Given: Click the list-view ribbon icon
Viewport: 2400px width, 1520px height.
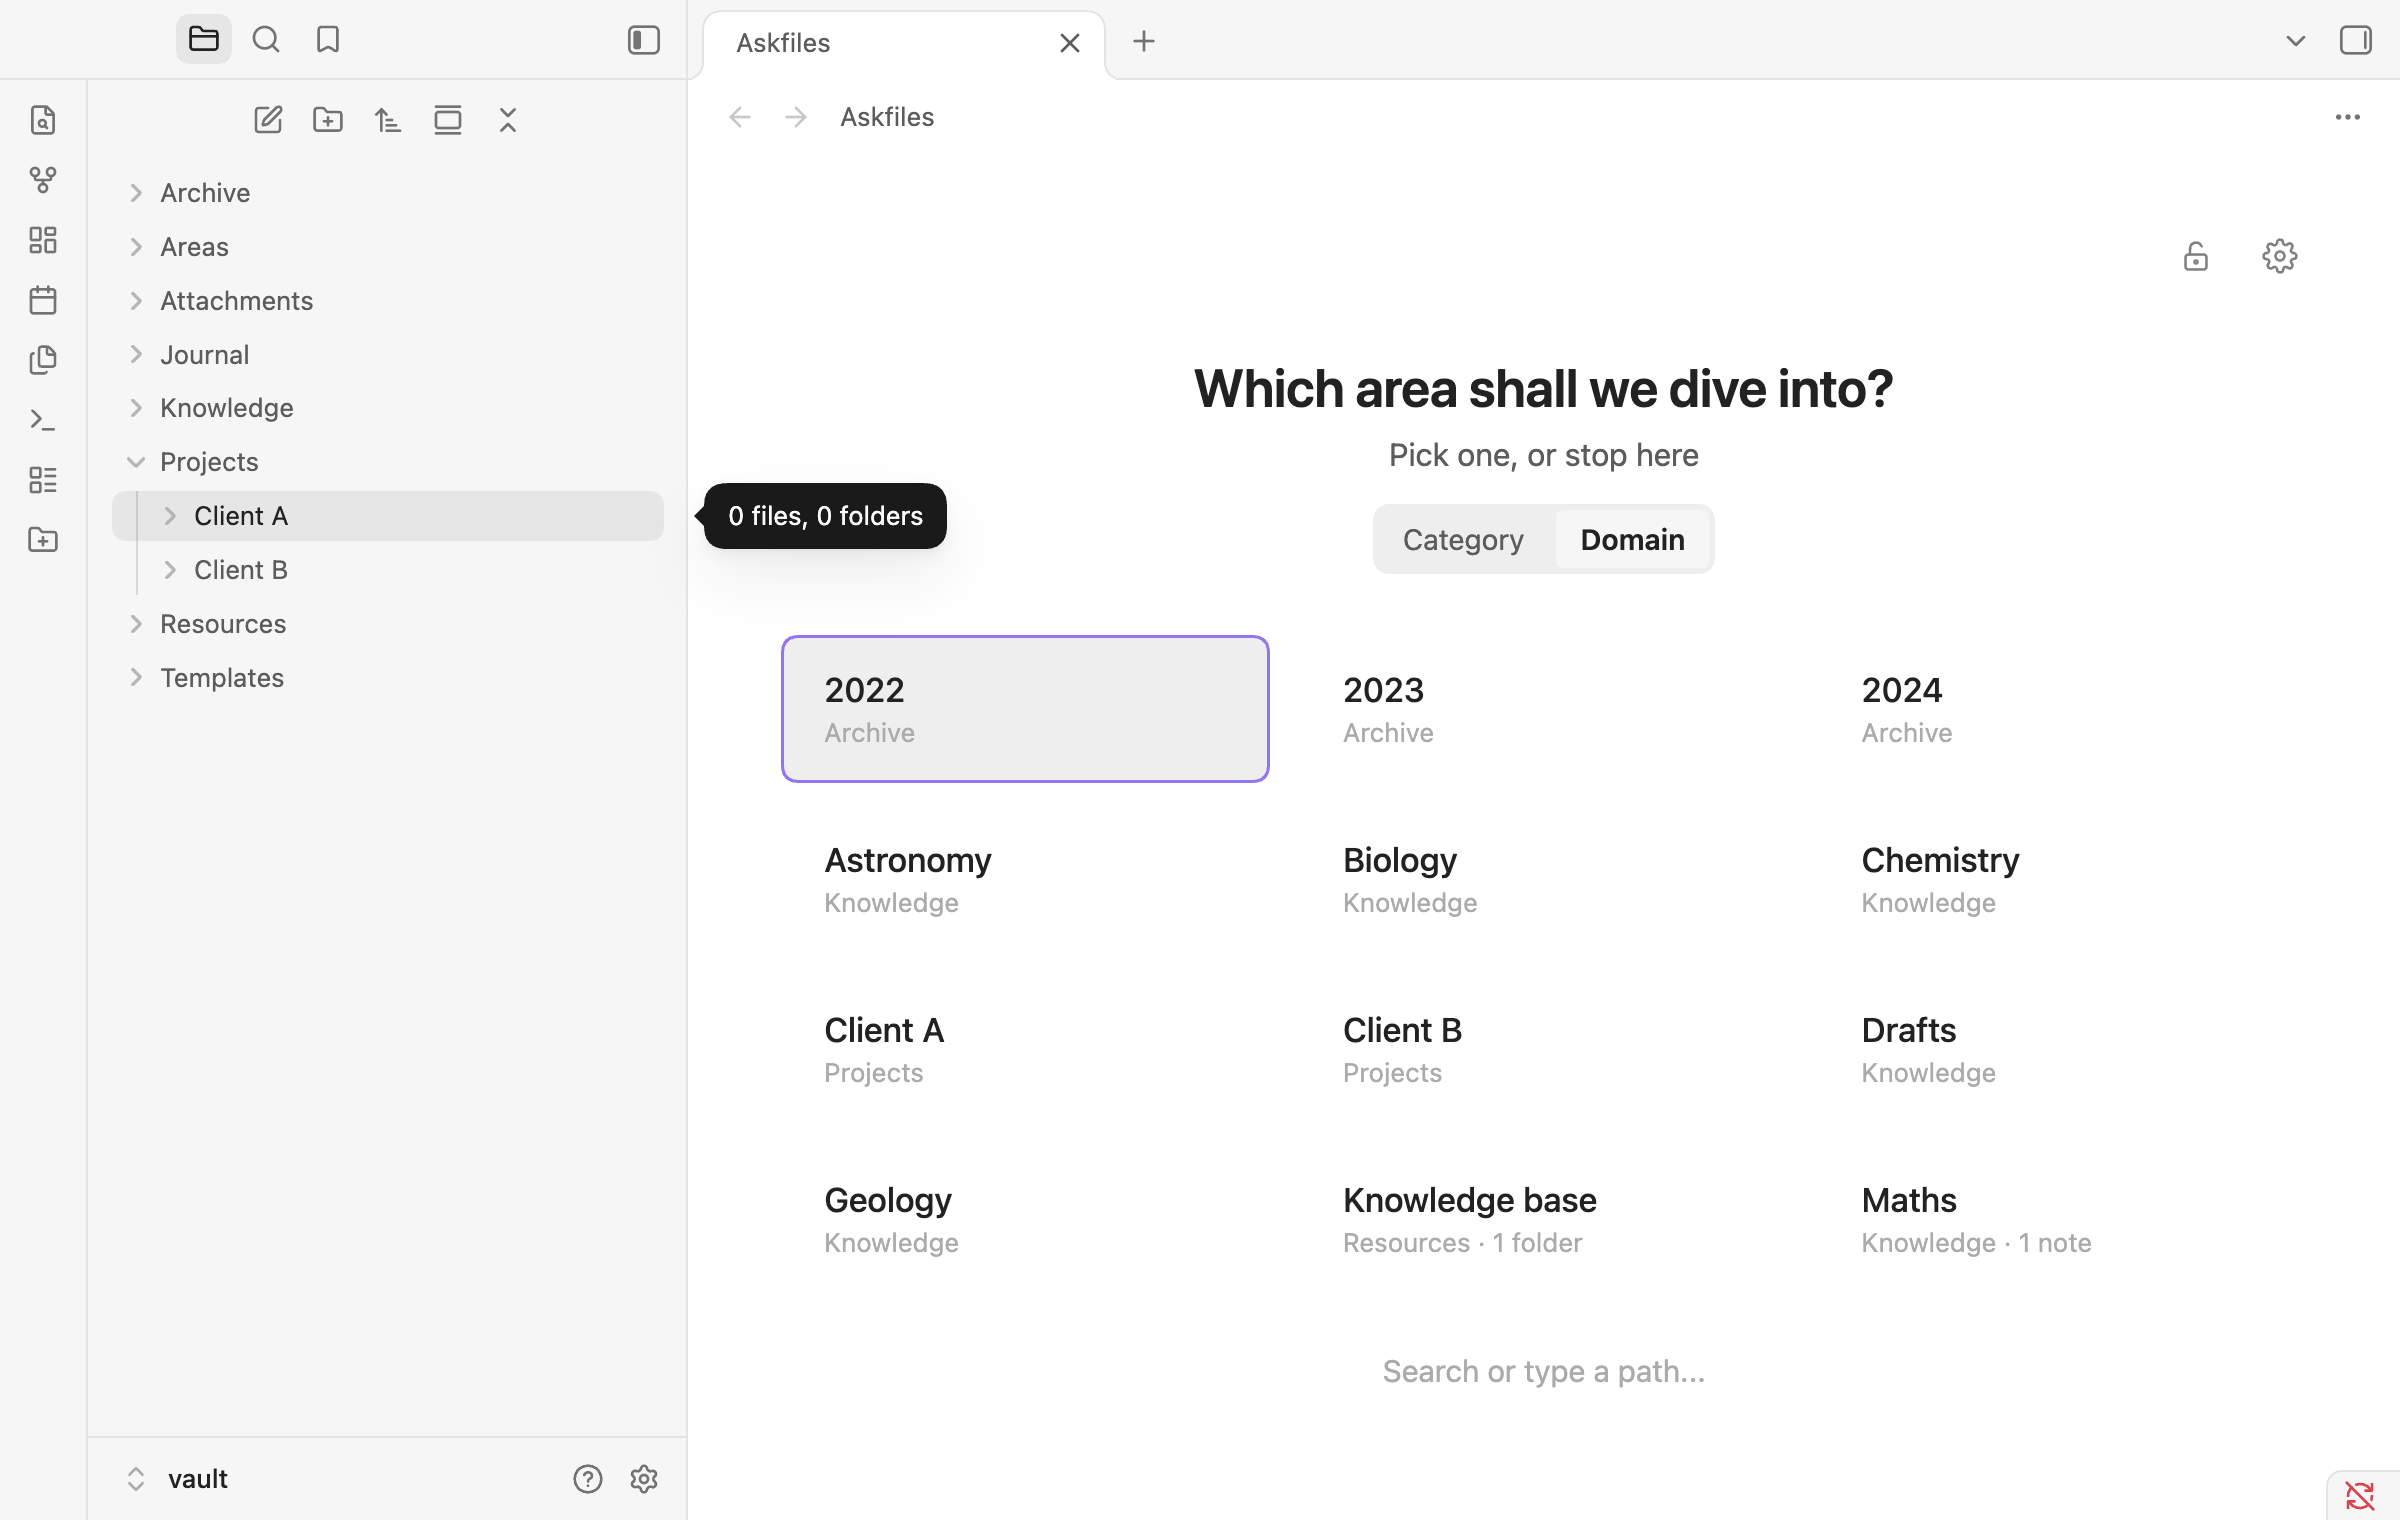Looking at the screenshot, I should coord(43,480).
